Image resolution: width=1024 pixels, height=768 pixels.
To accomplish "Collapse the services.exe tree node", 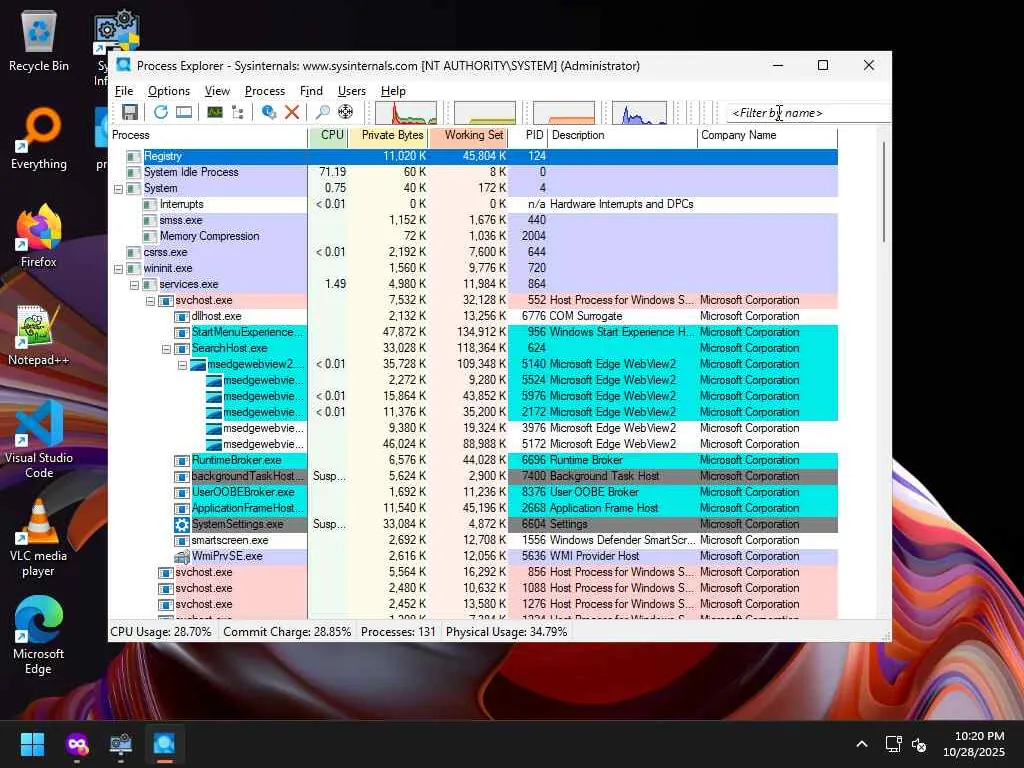I will pos(134,285).
